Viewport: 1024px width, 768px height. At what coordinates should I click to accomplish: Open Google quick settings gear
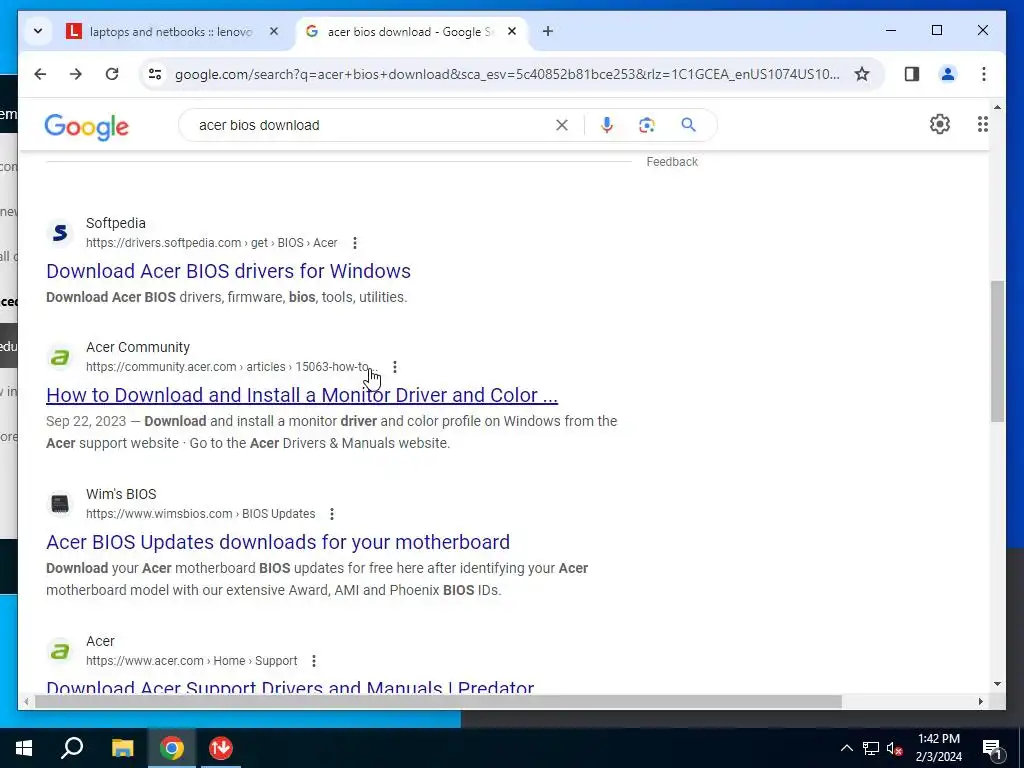[x=940, y=124]
